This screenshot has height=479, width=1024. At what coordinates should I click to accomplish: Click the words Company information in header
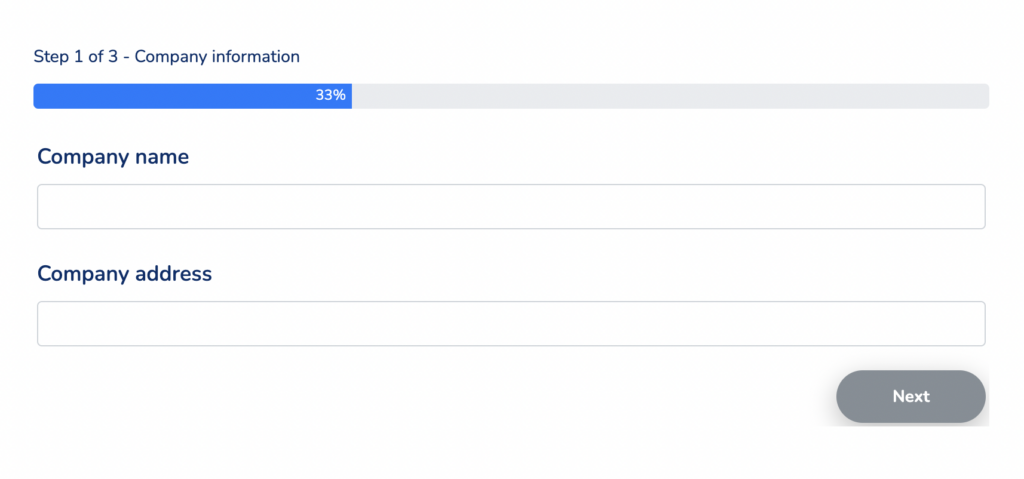[217, 58]
